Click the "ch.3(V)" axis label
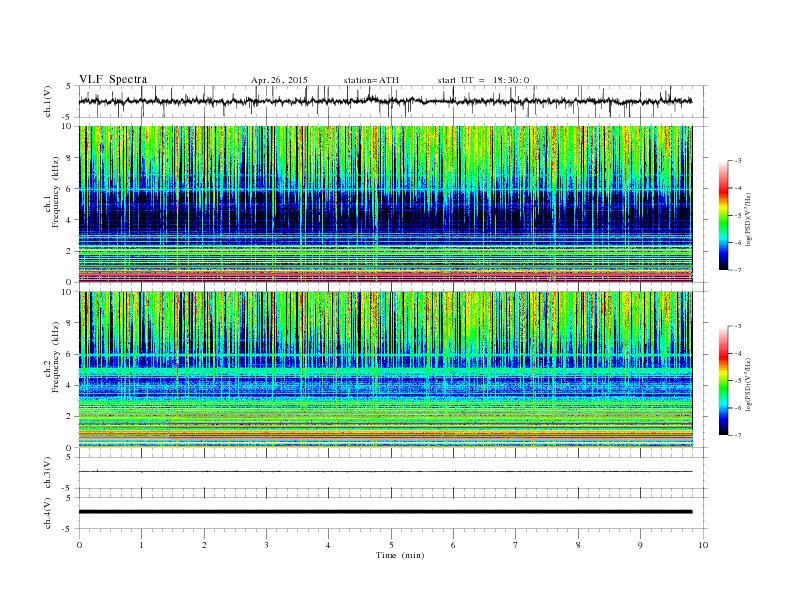The height and width of the screenshot is (612, 792). tap(48, 473)
